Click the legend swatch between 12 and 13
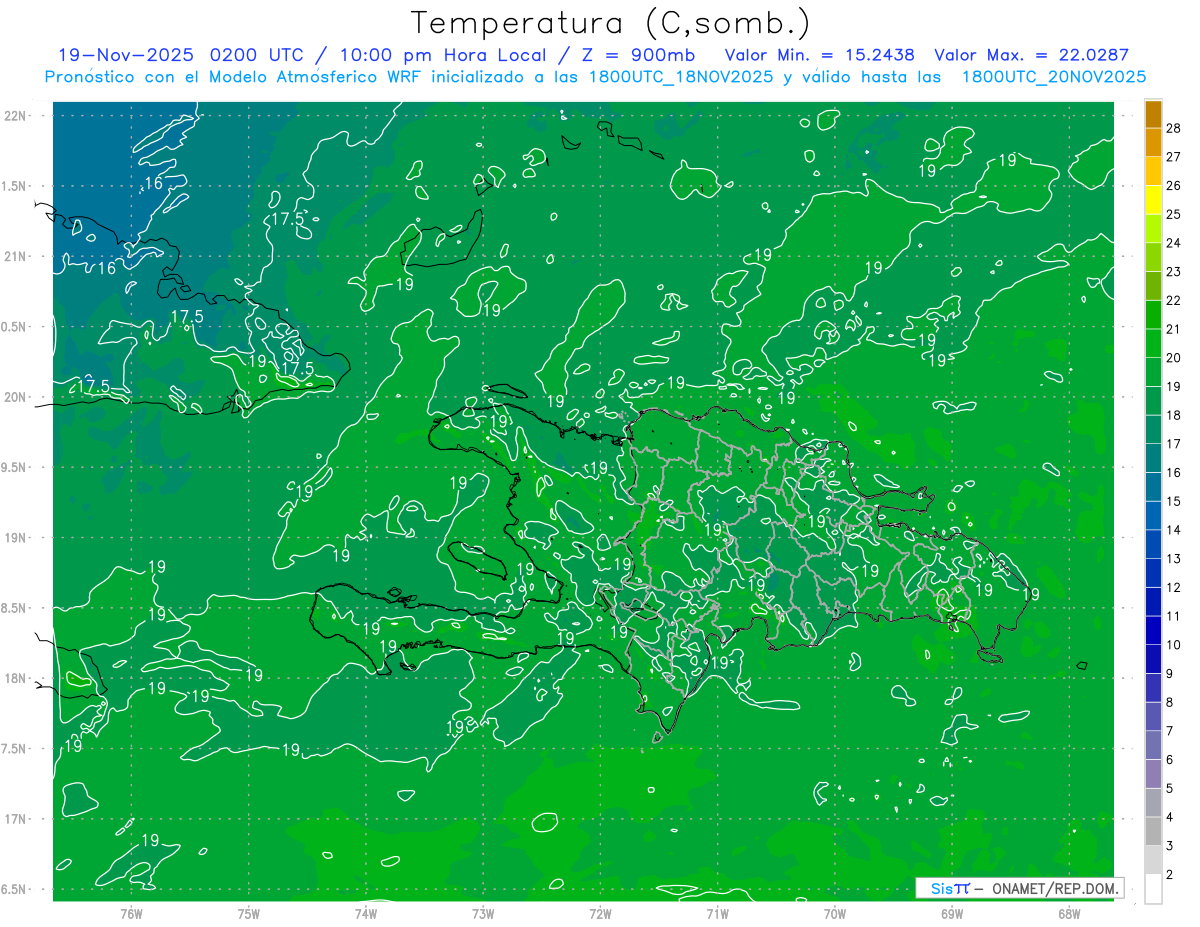Screen dimensions: 1200x927 (x=1153, y=573)
